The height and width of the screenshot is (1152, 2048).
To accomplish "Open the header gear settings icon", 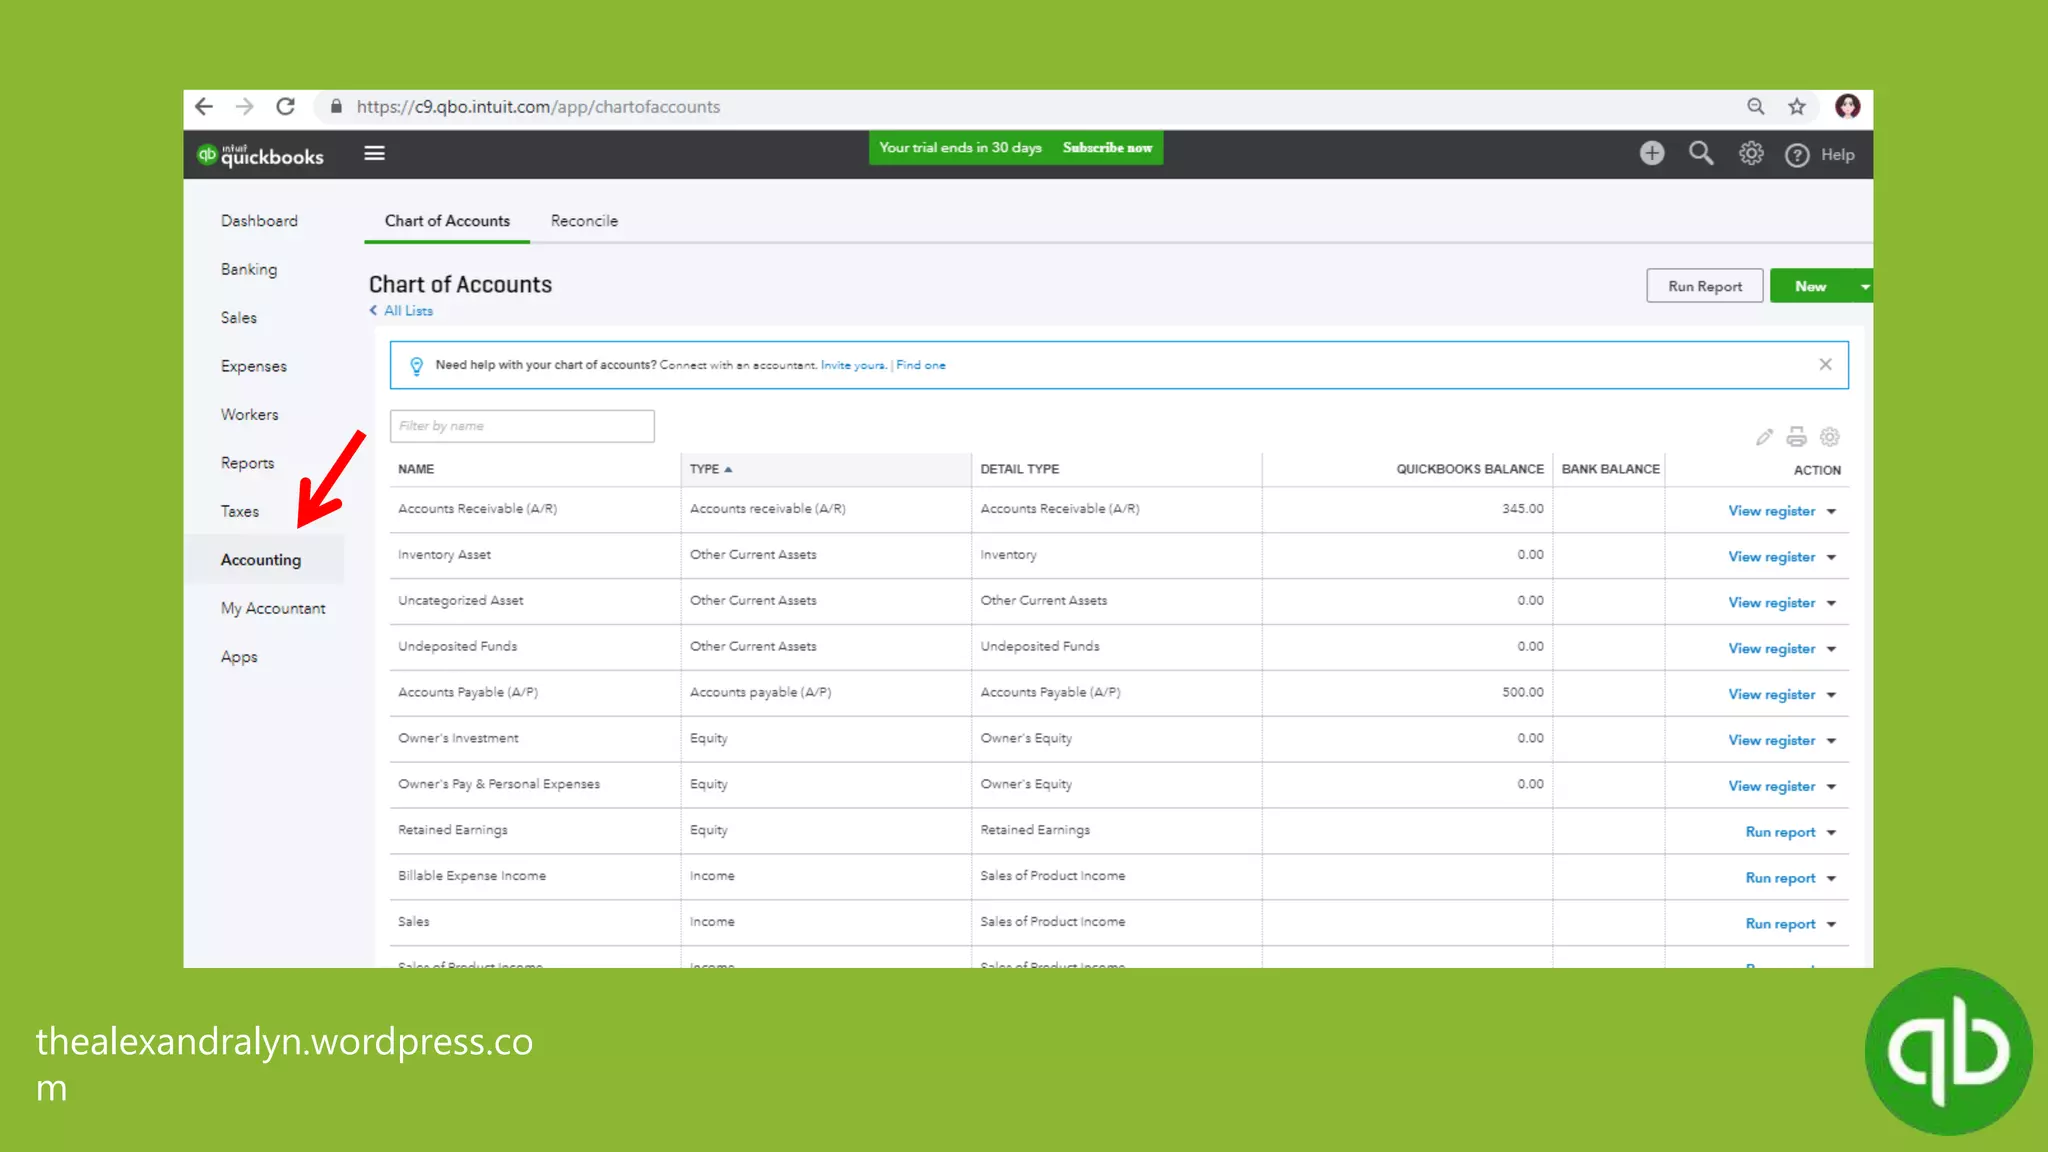I will (1751, 153).
